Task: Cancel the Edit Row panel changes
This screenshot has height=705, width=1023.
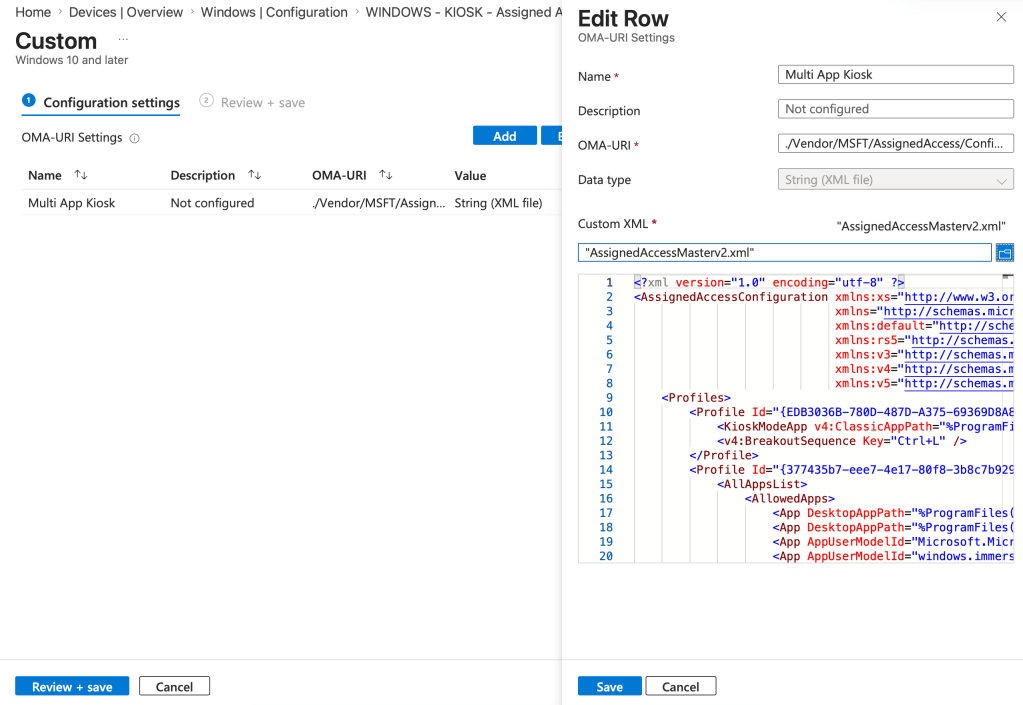Action: (x=680, y=686)
